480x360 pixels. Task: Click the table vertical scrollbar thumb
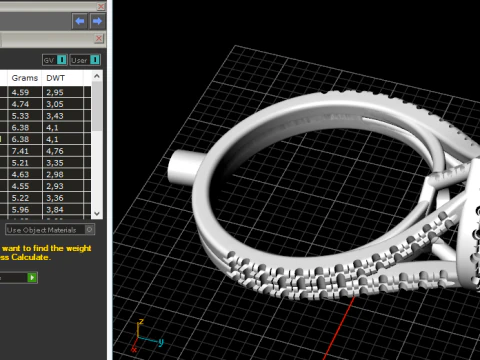[97, 107]
